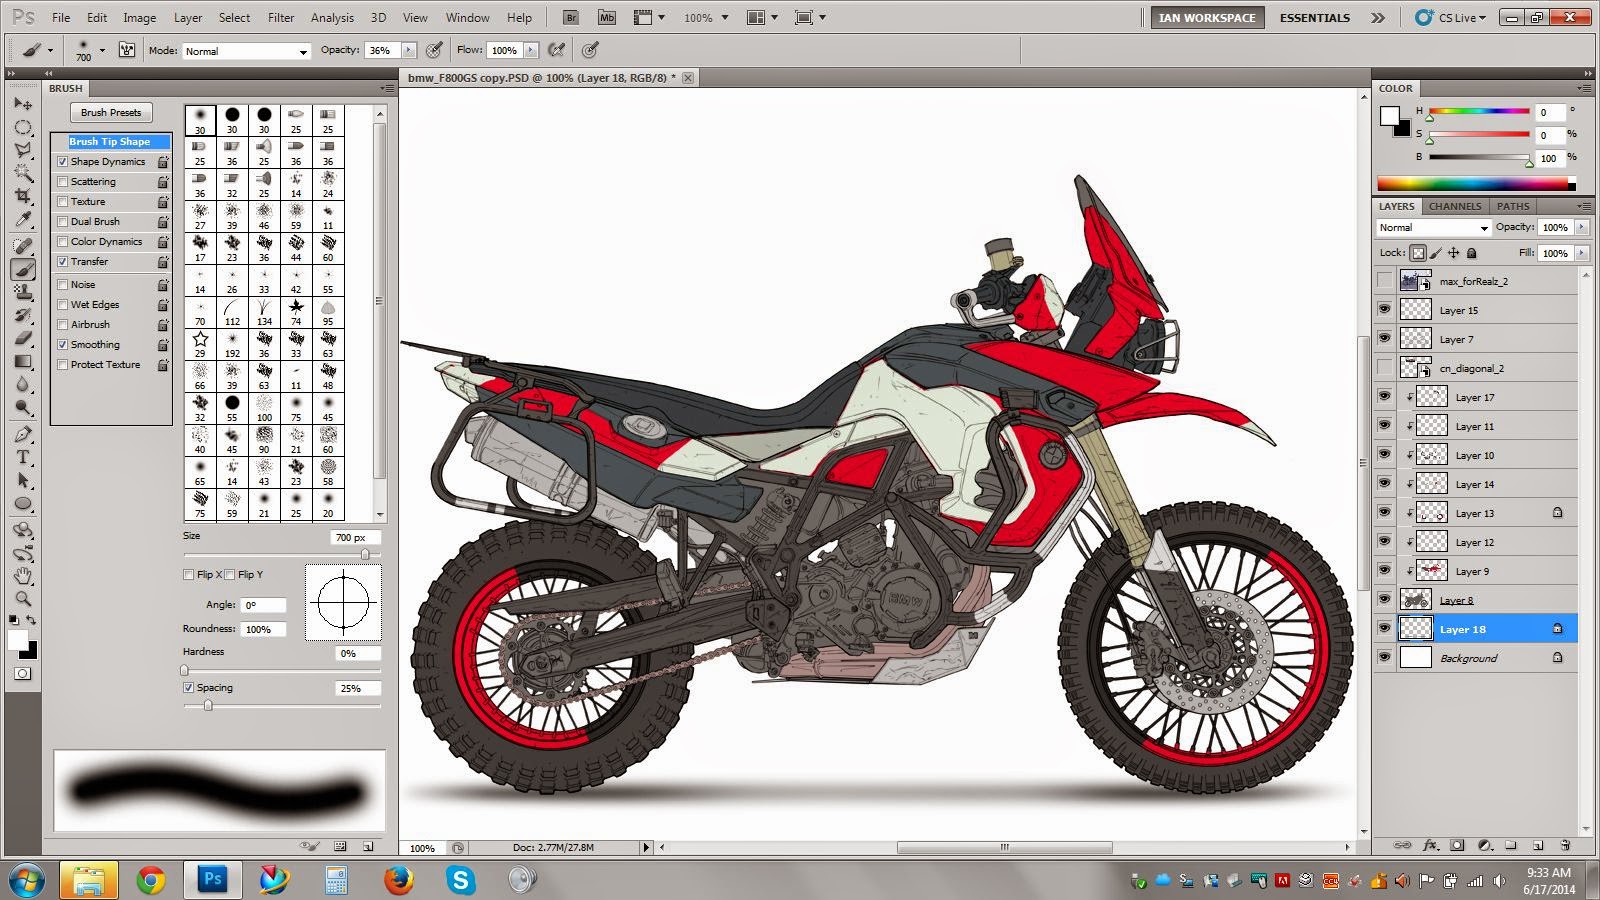Enable the Wet Edges checkbox
Screen dimensions: 1600x900
63,305
